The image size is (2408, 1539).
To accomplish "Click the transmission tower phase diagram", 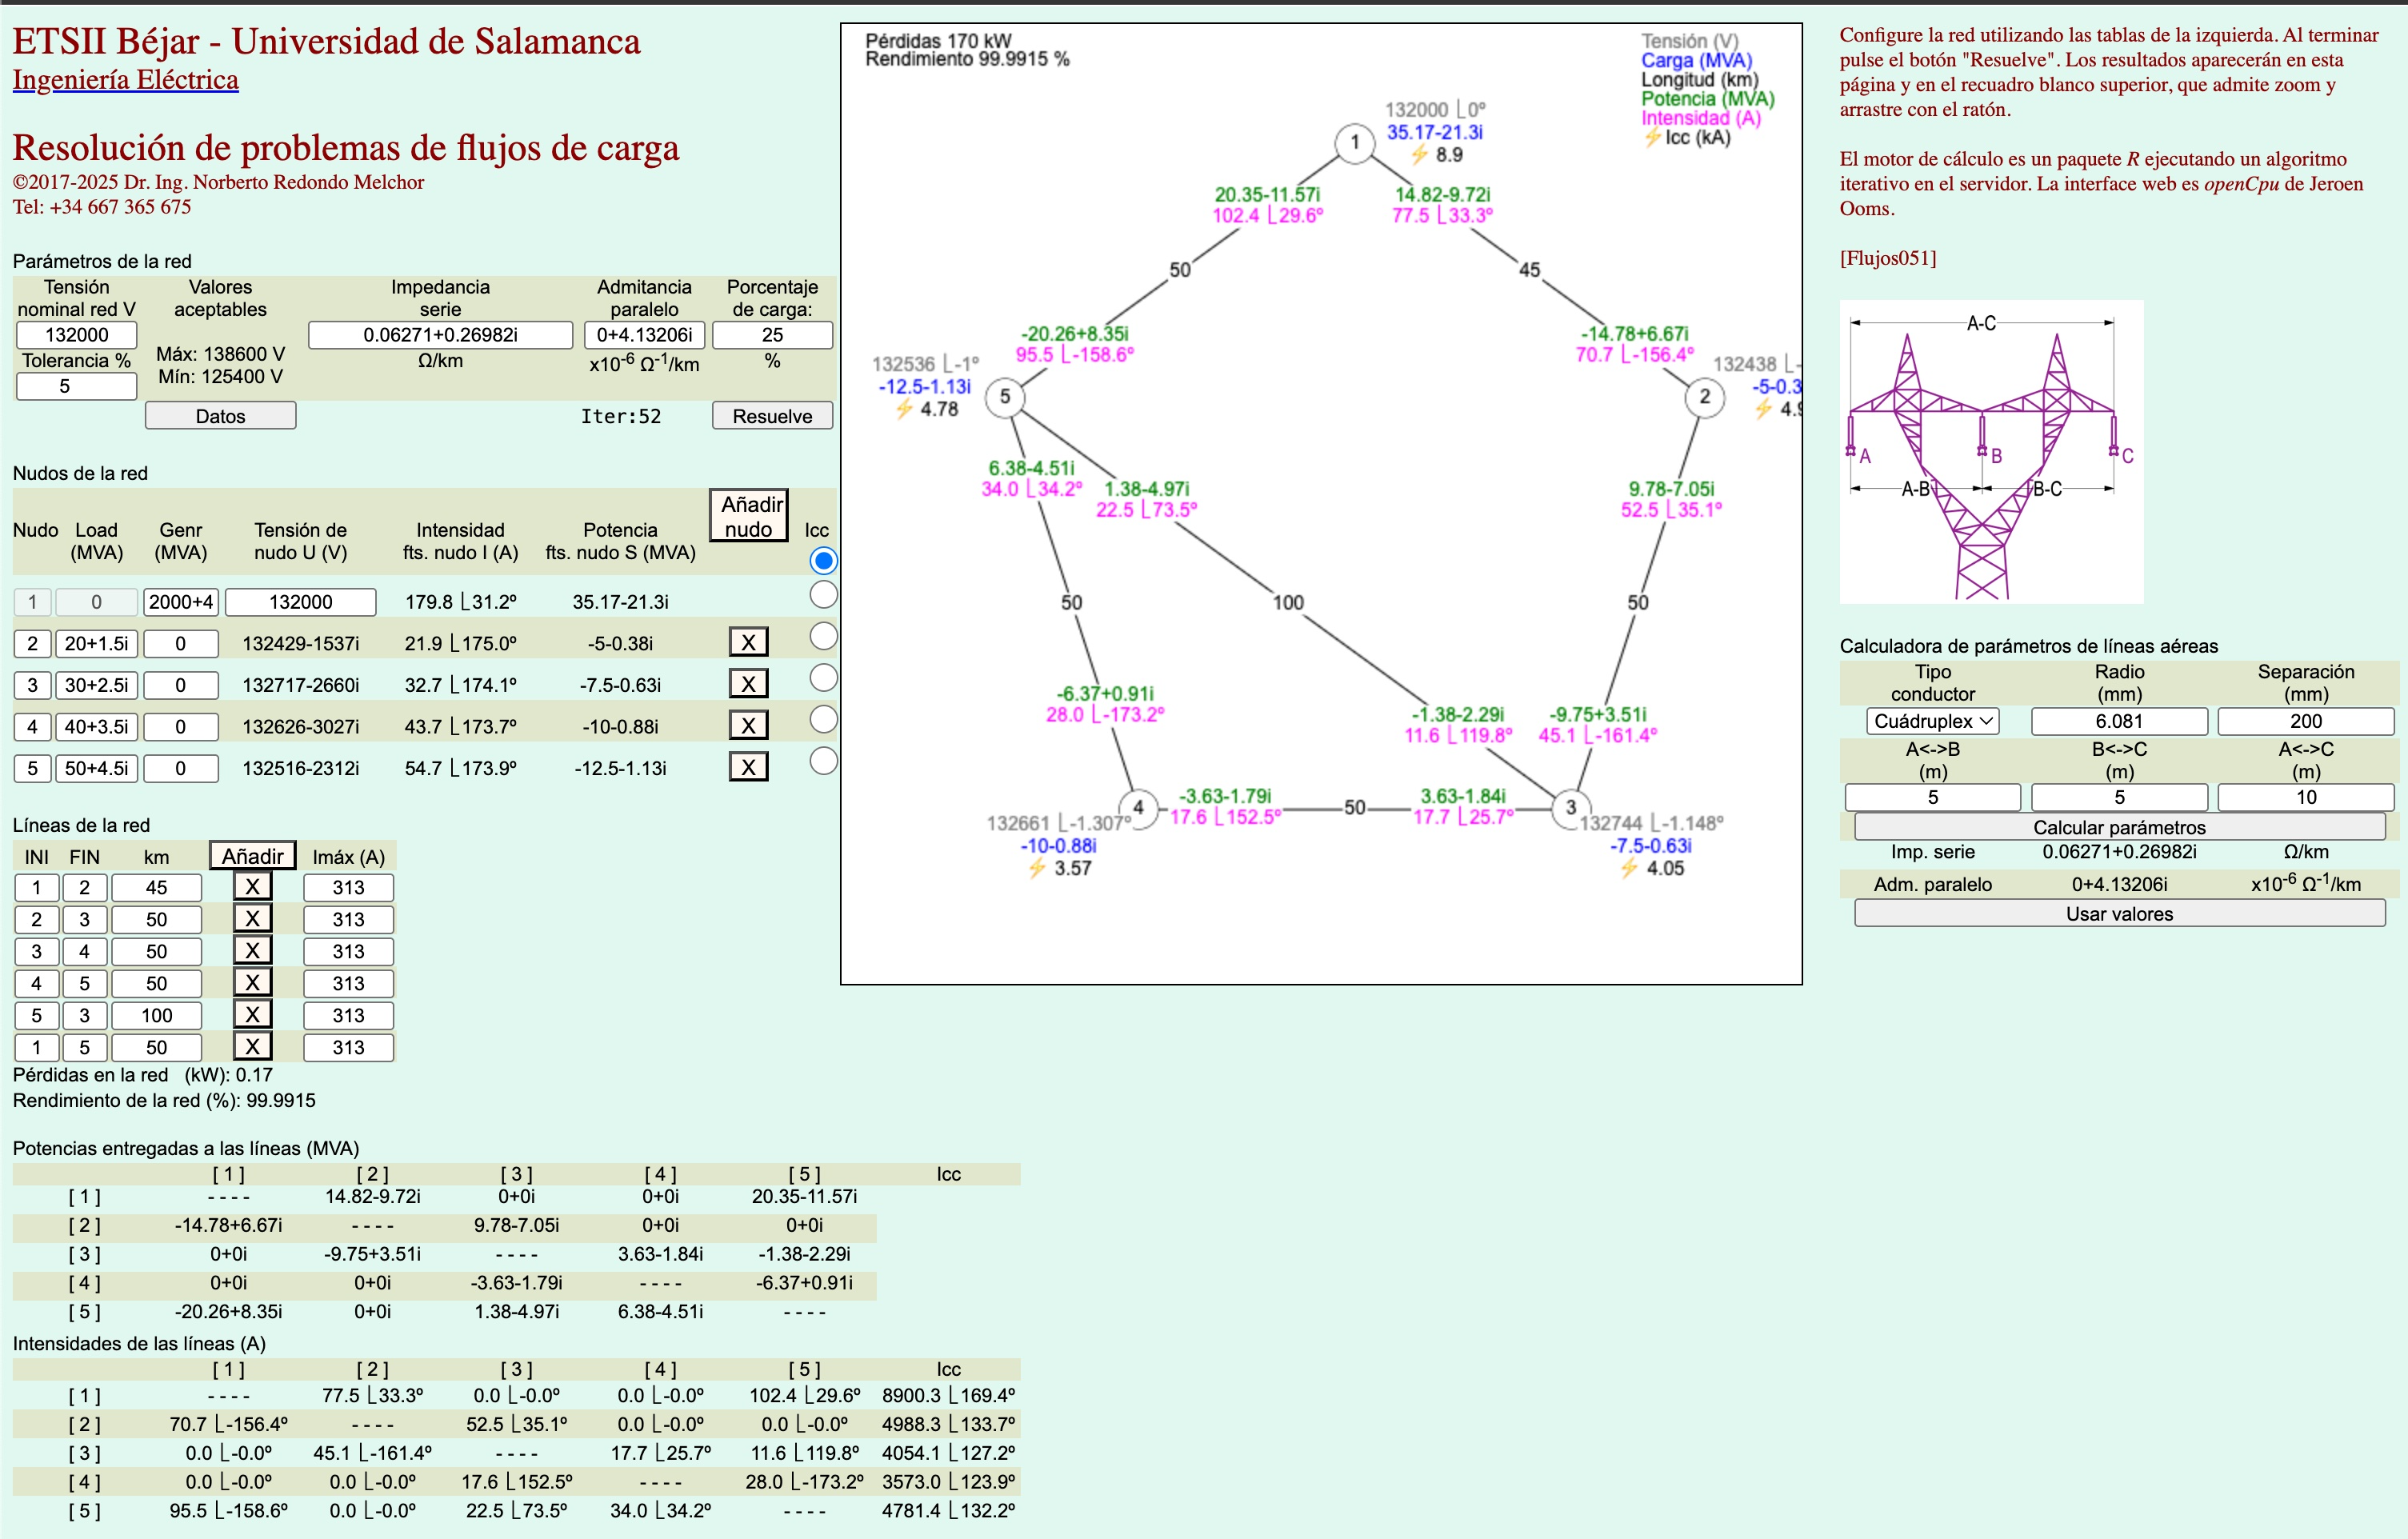I will (1990, 452).
